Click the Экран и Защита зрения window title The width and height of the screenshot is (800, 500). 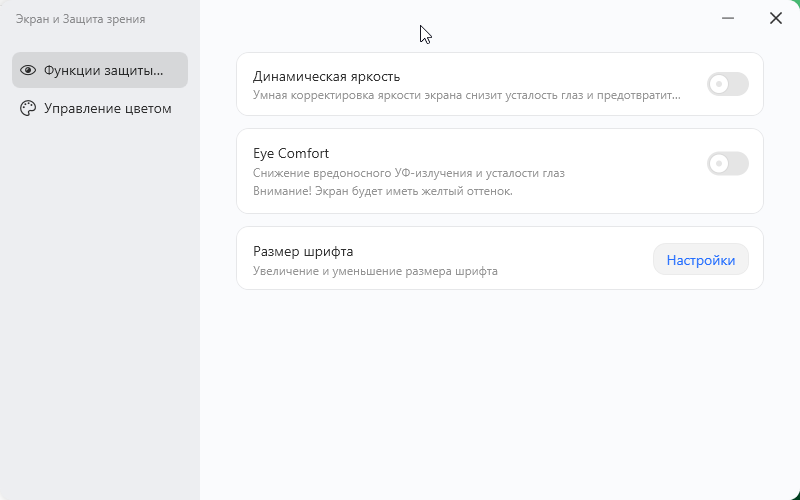80,19
